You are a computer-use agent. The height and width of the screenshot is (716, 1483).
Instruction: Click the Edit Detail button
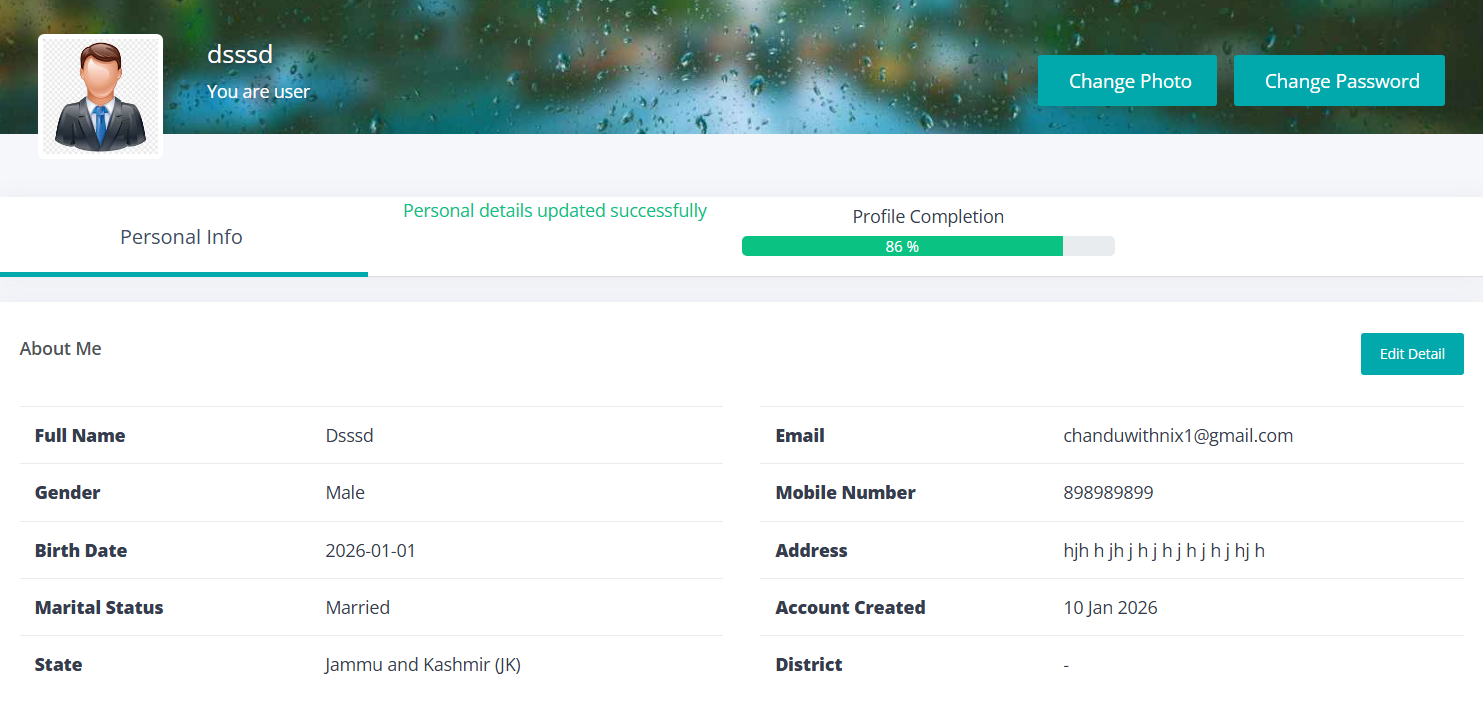[1411, 354]
